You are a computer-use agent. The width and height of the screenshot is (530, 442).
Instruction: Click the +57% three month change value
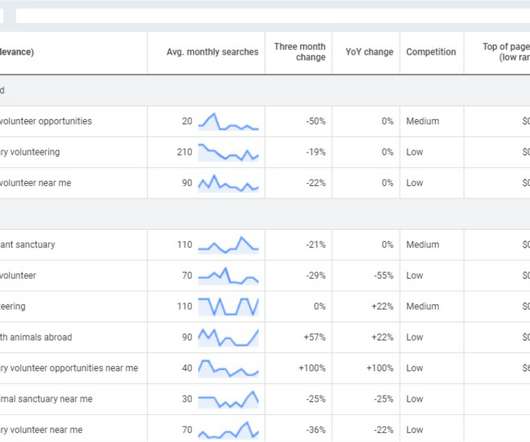click(x=315, y=337)
